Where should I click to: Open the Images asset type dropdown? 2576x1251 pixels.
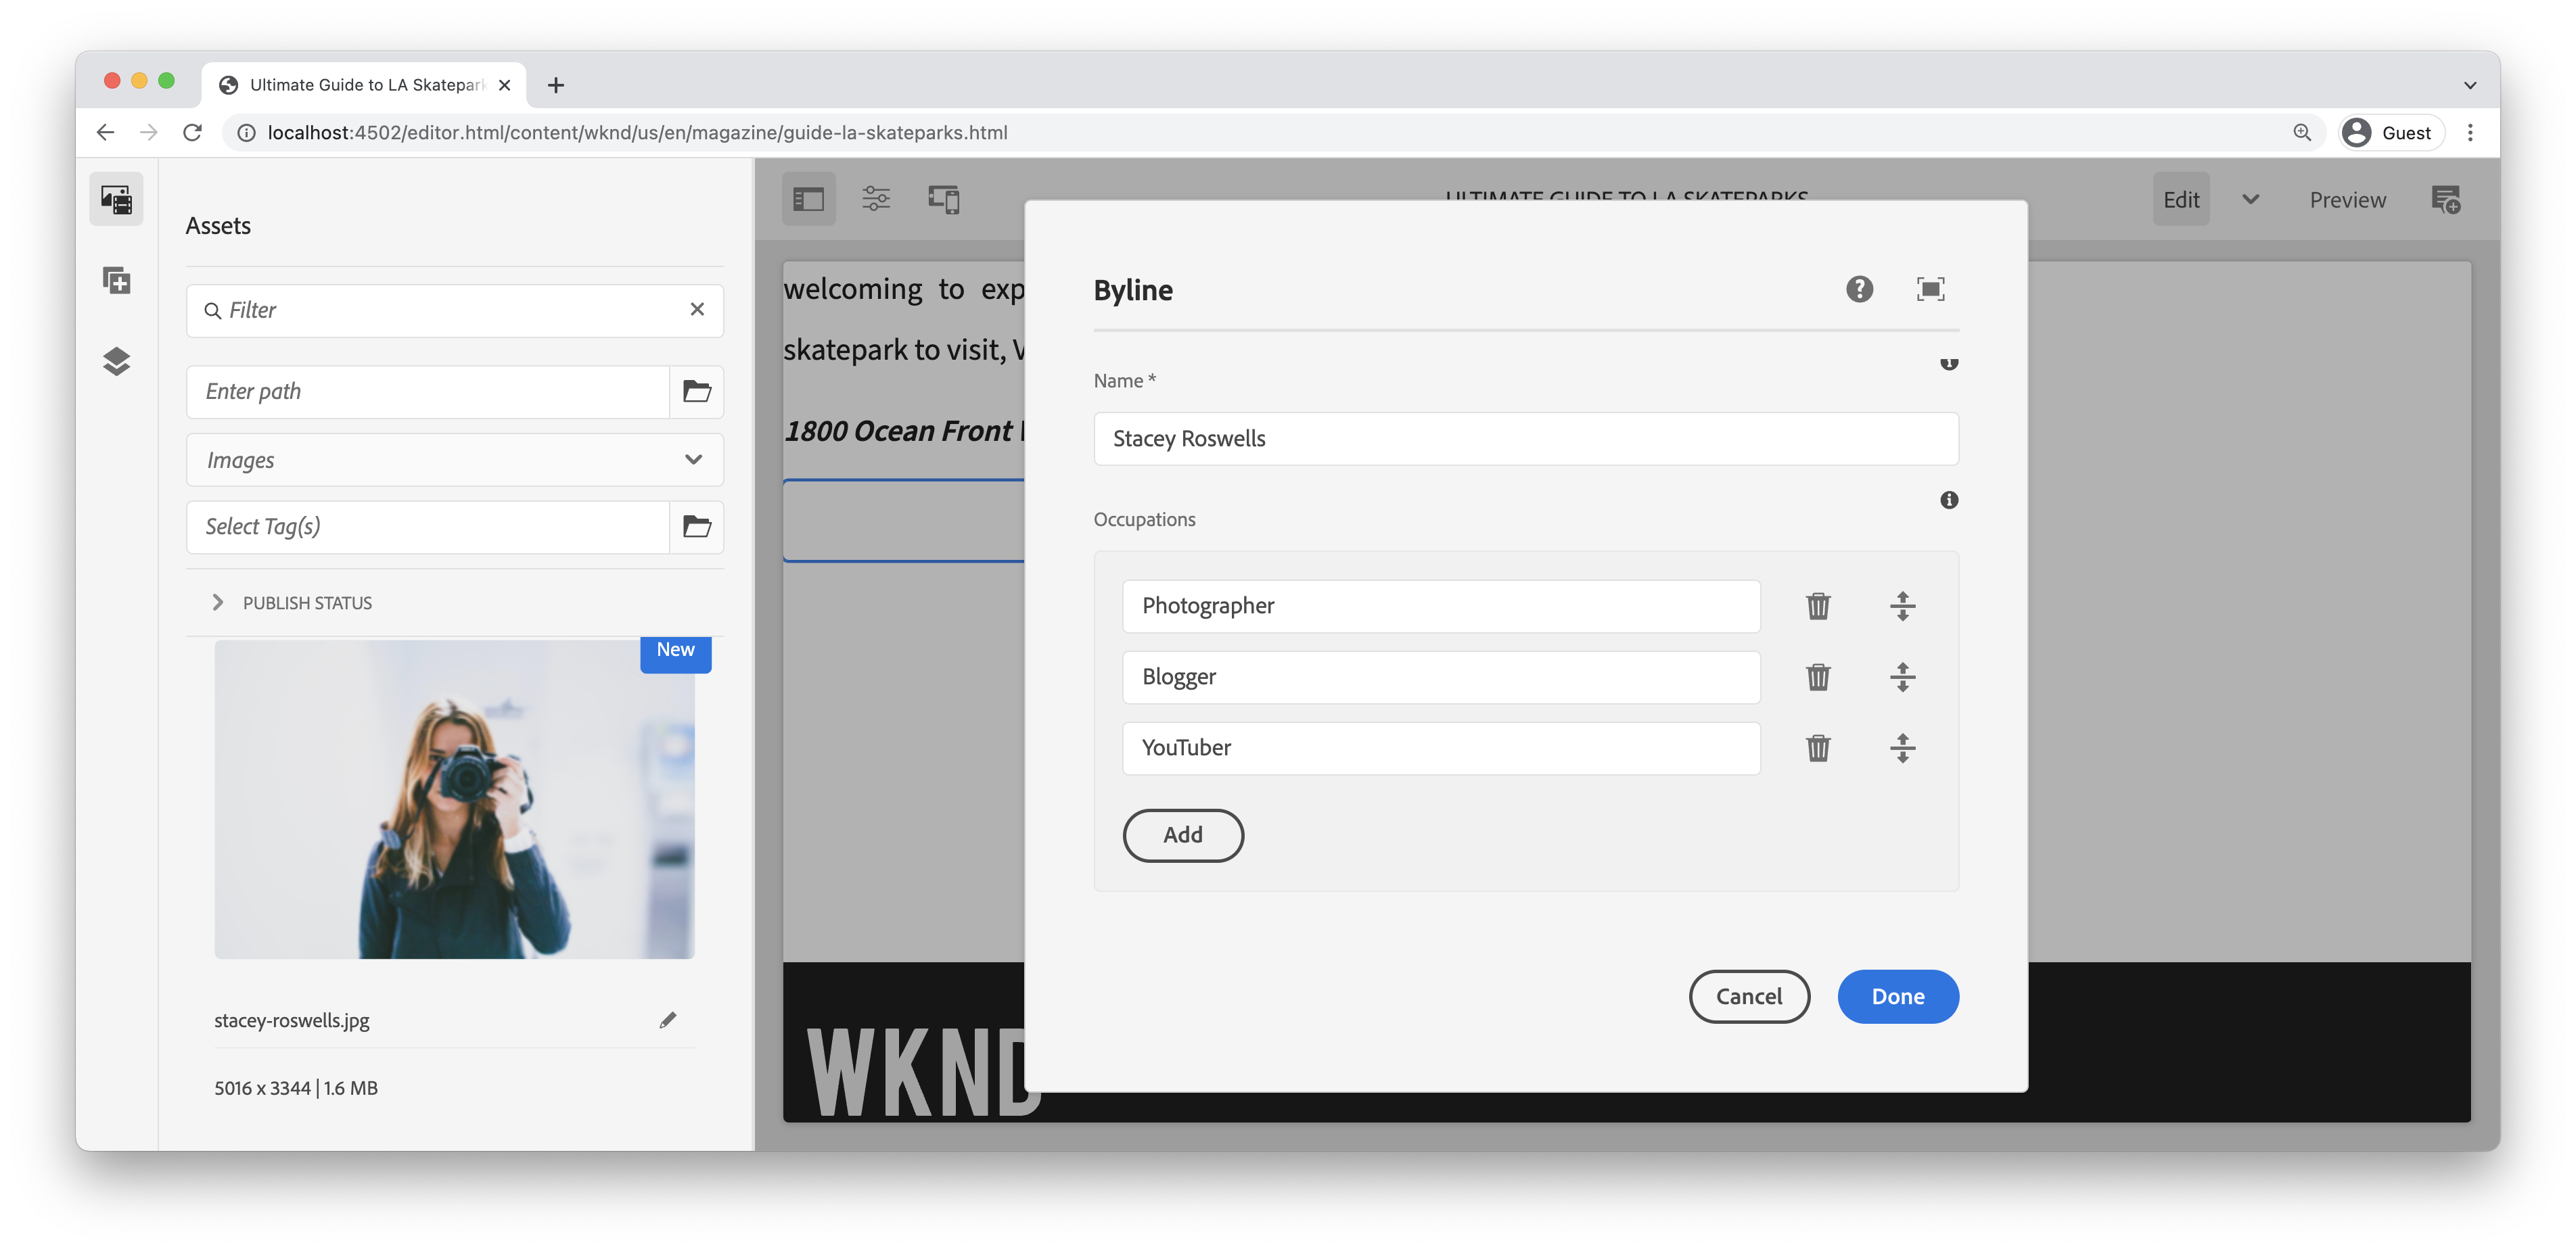[455, 460]
